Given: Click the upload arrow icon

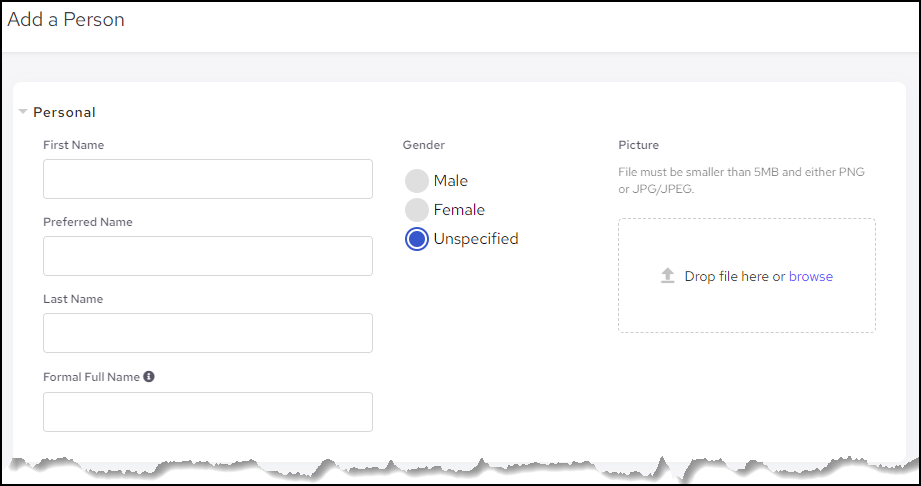Looking at the screenshot, I should coord(668,276).
